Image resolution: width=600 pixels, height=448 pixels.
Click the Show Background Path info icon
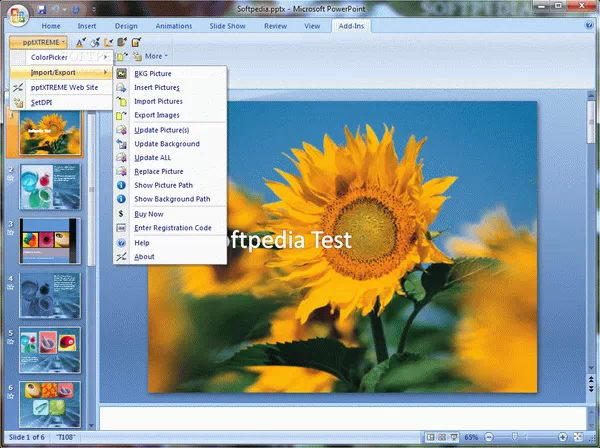(121, 199)
